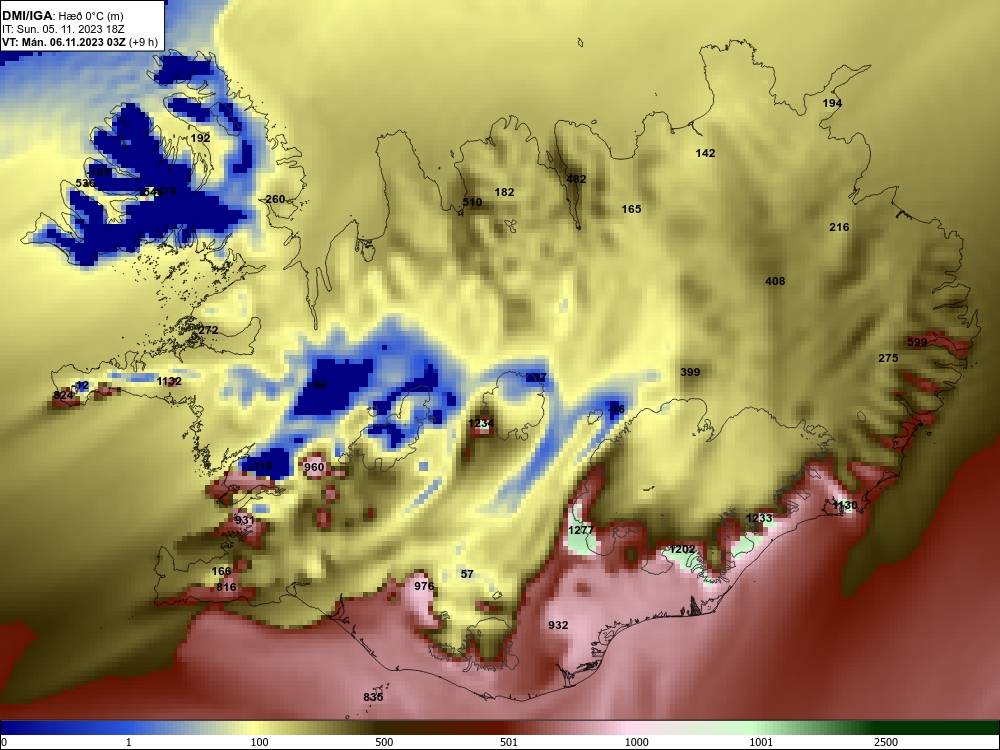This screenshot has width=1000, height=750.
Task: Select the map value 1132 on Snæfellsnes
Action: pyautogui.click(x=169, y=381)
